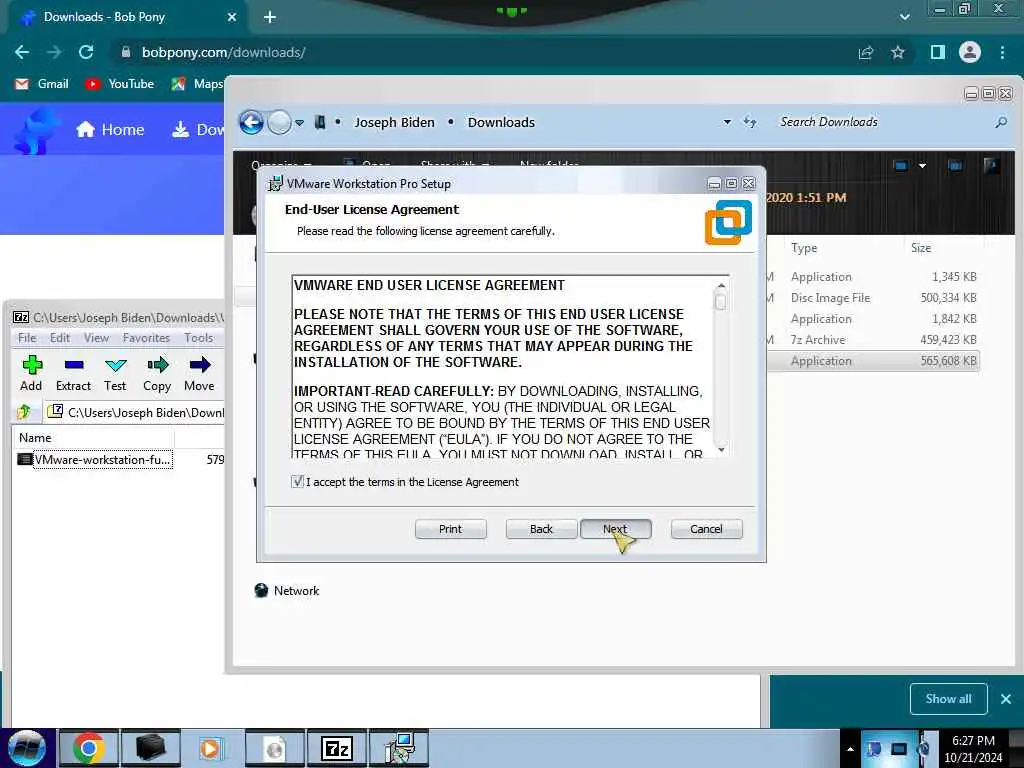Uncheck 'I accept the terms' checkbox
This screenshot has width=1024, height=768.
298,482
